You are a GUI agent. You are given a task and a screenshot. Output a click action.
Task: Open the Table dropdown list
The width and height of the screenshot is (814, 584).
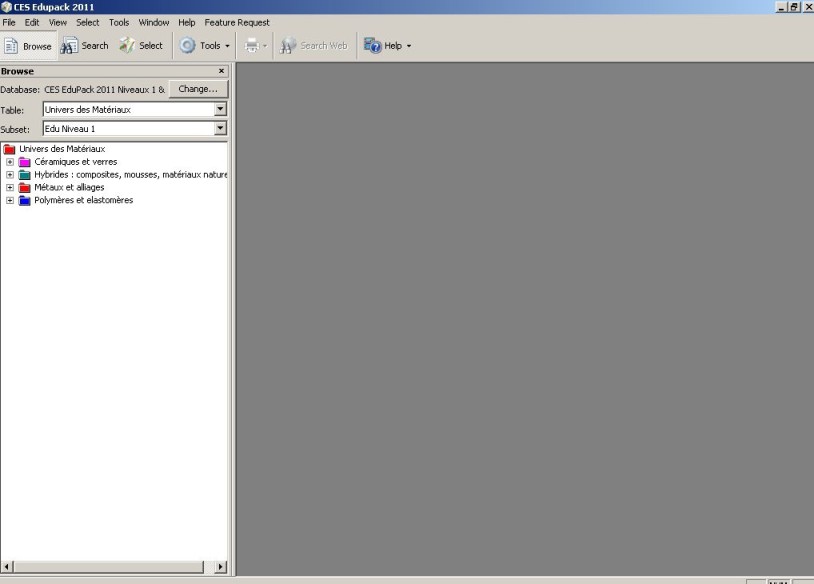coord(220,109)
